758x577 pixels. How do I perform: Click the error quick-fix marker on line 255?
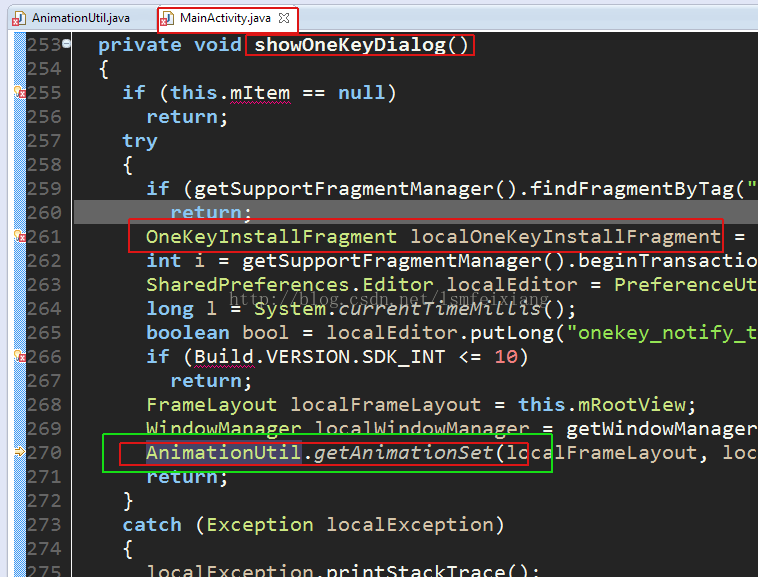[20, 92]
